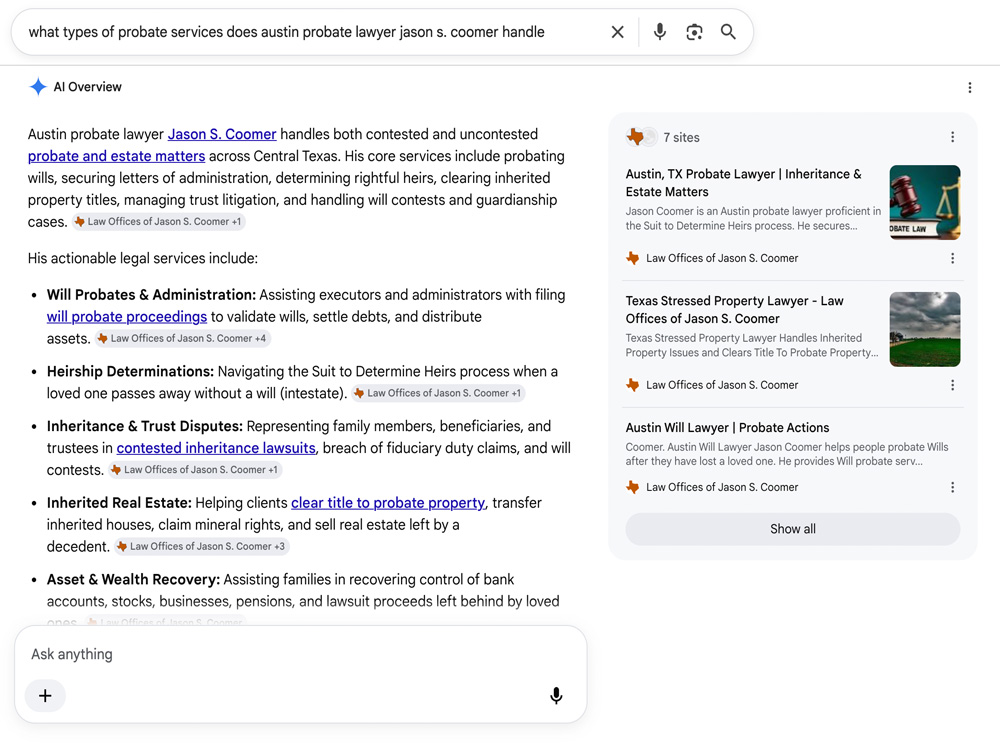Open options for the Texas Stressed Property Lawyer result

click(x=952, y=385)
